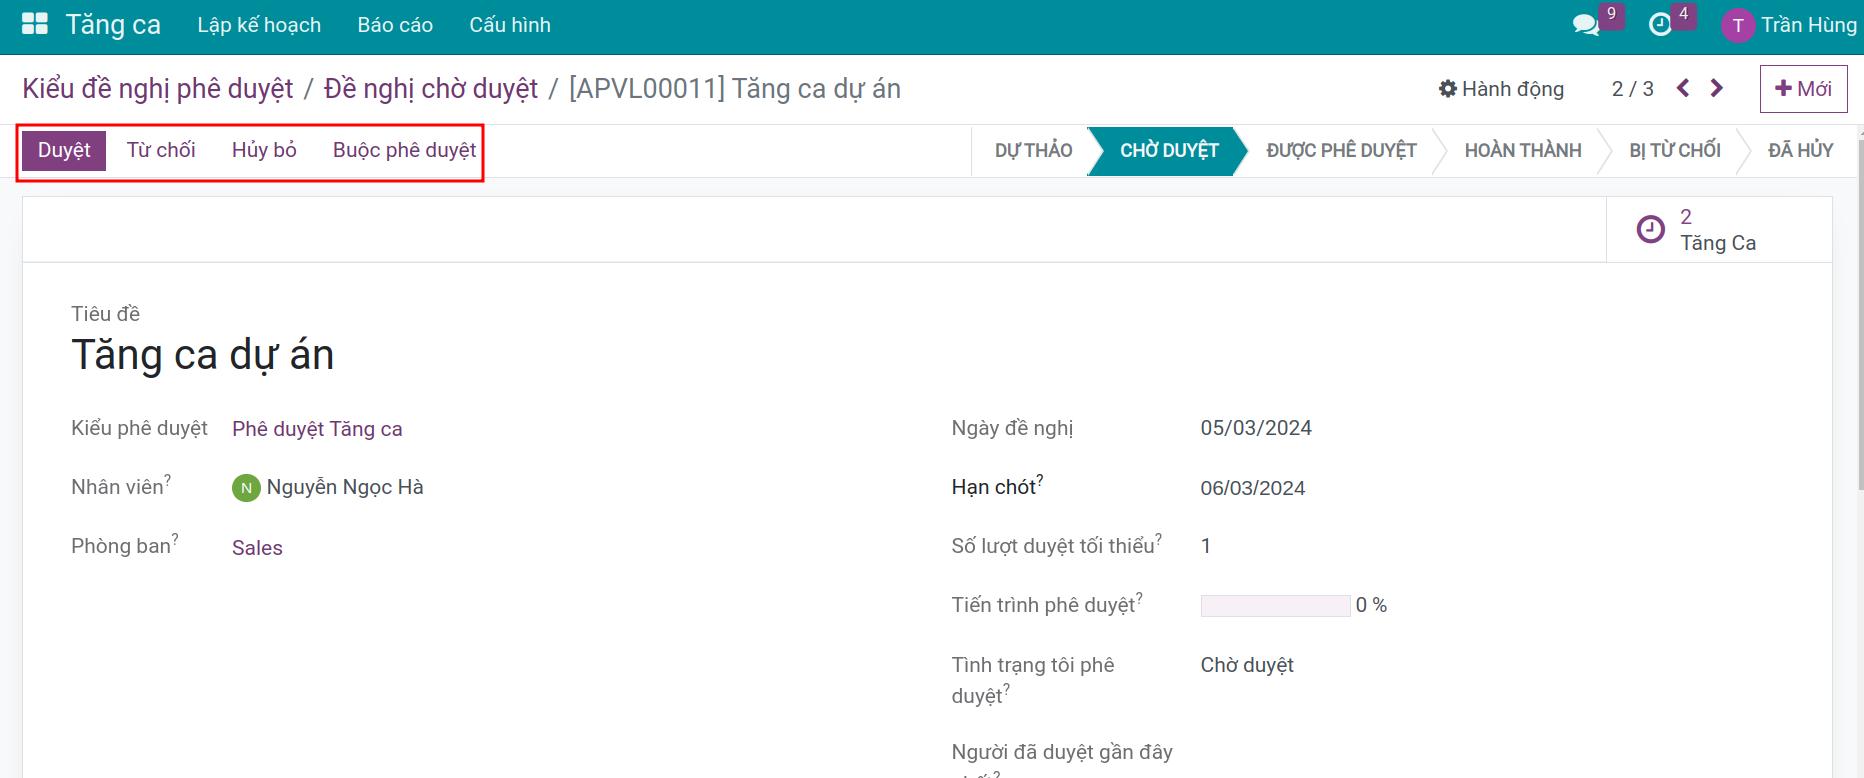Screen dimensions: 1864x778
Task: Click Số lượt duyệt tối thiểu help mark
Action: [1158, 538]
